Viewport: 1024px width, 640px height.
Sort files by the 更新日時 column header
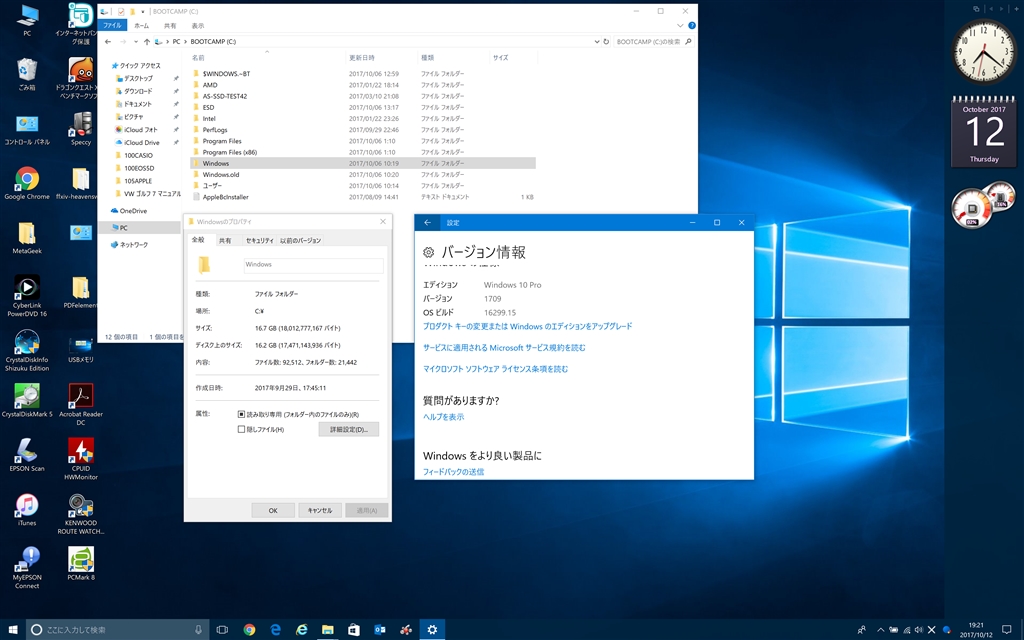click(x=361, y=58)
